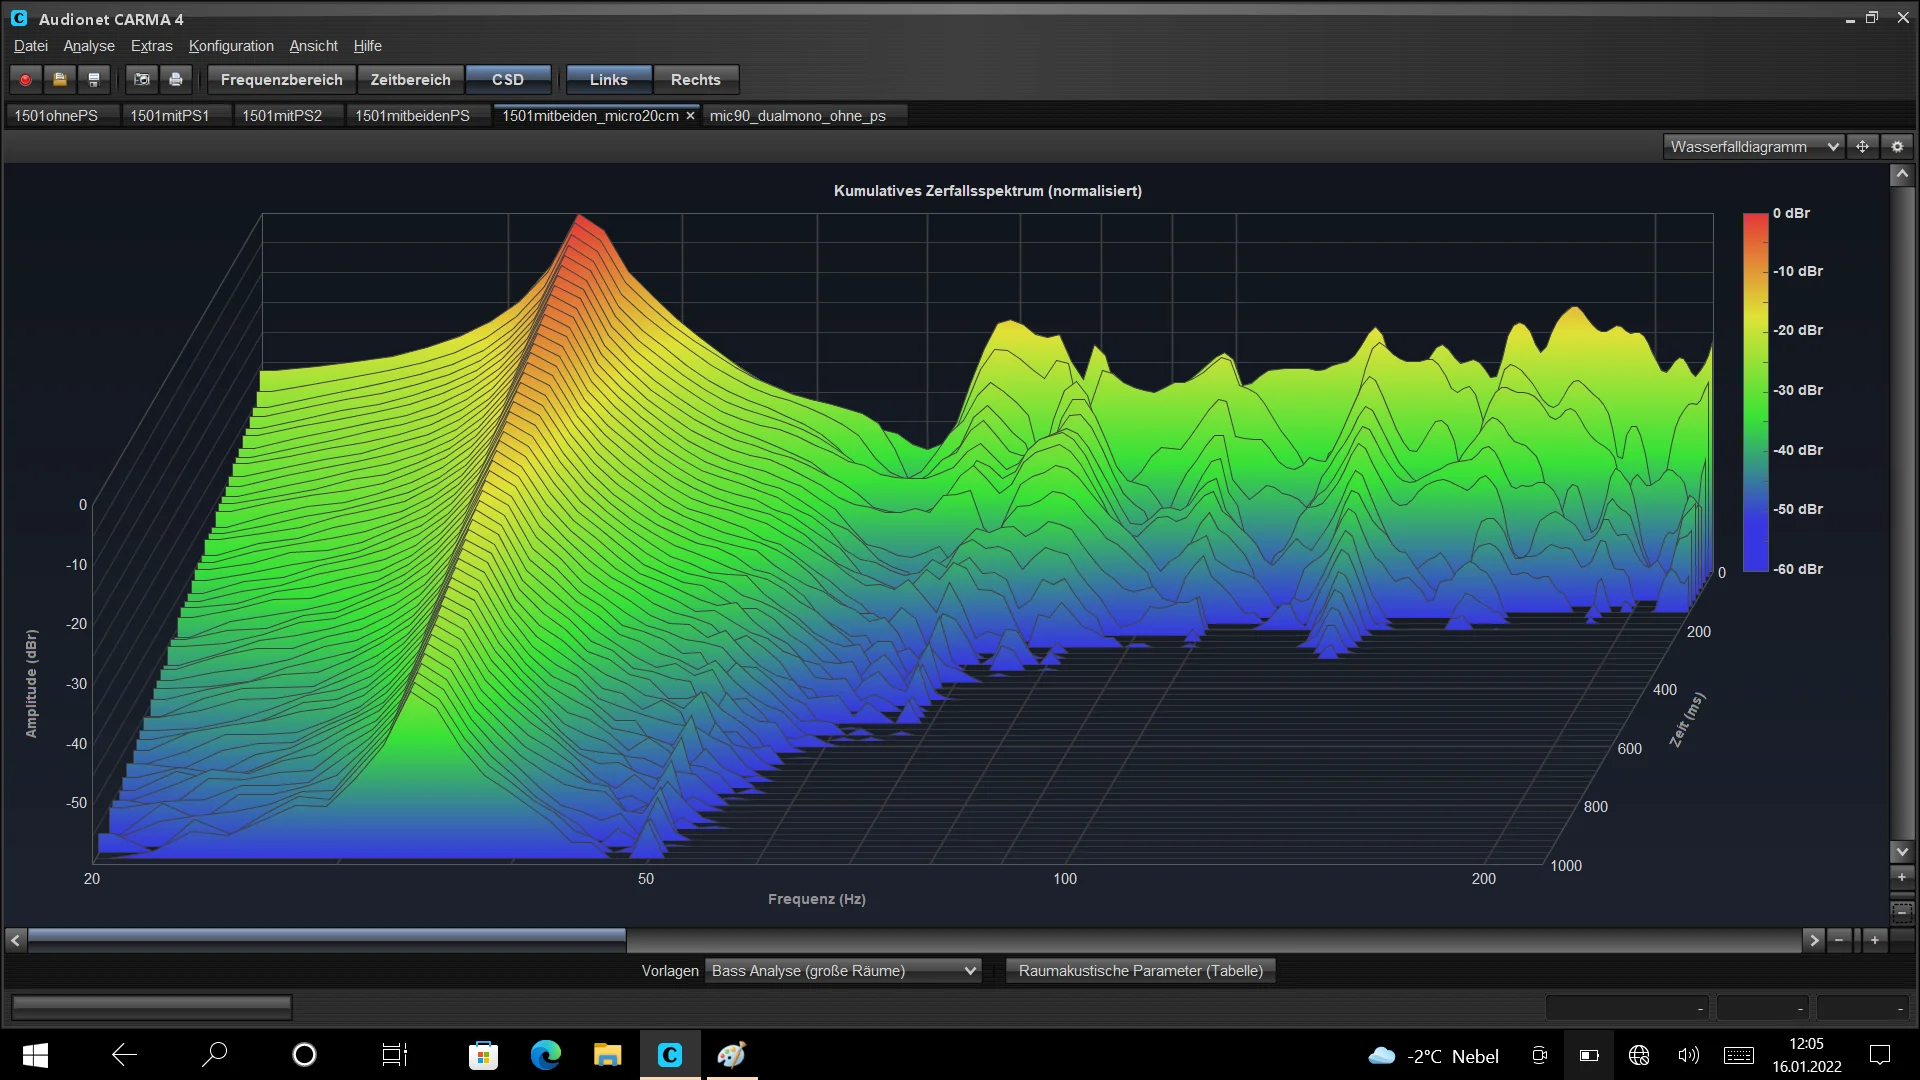Open Microsoft Edge from the taskbar
This screenshot has width=1920, height=1080.
546,1055
